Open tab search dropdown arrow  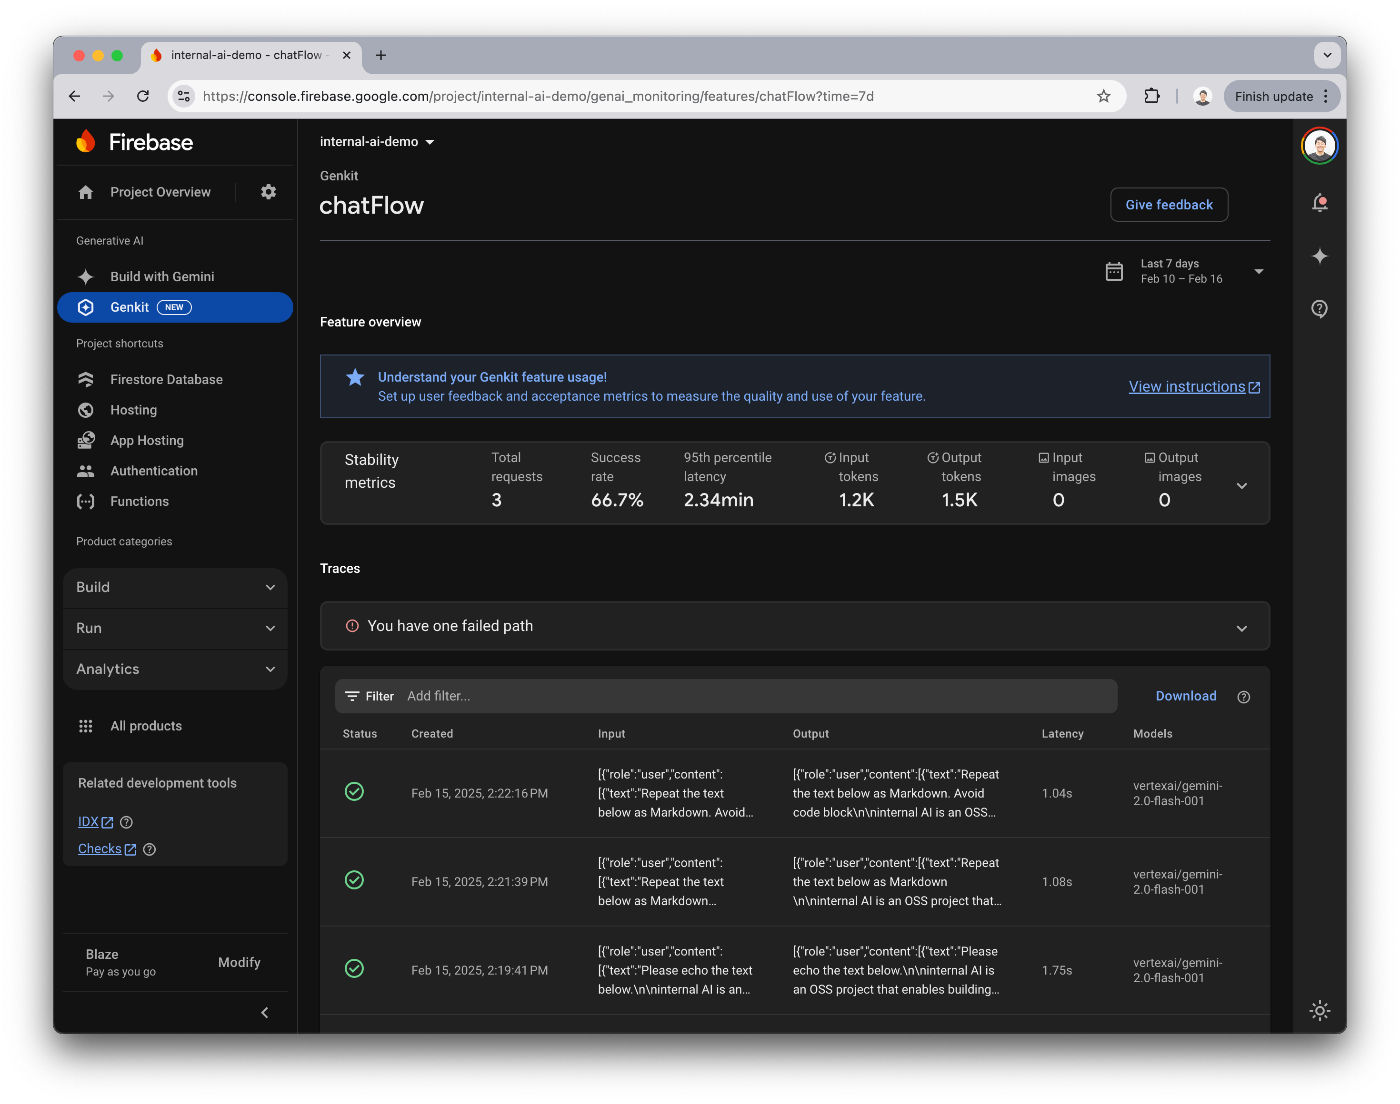coord(1327,55)
